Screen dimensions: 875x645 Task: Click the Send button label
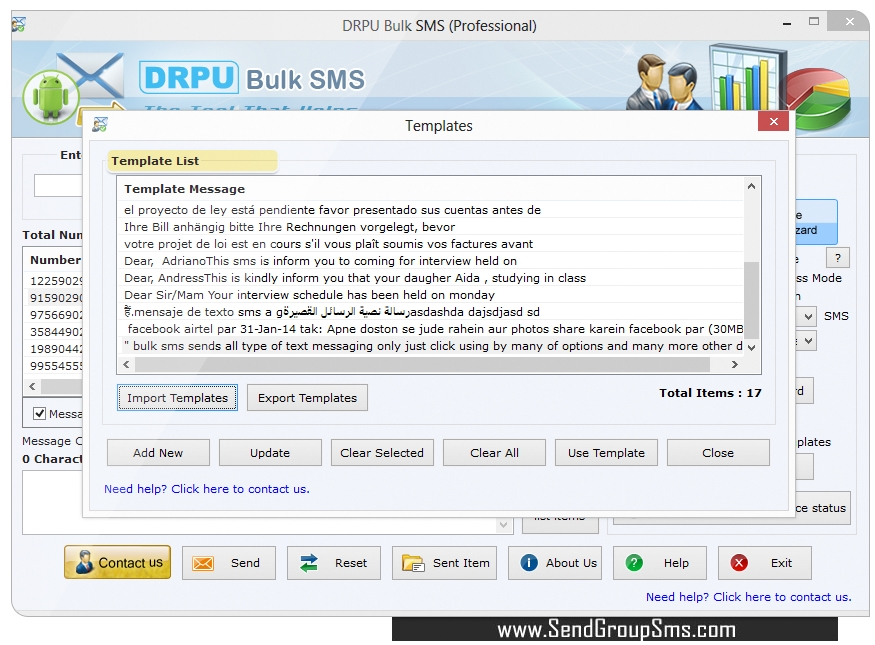pos(246,563)
